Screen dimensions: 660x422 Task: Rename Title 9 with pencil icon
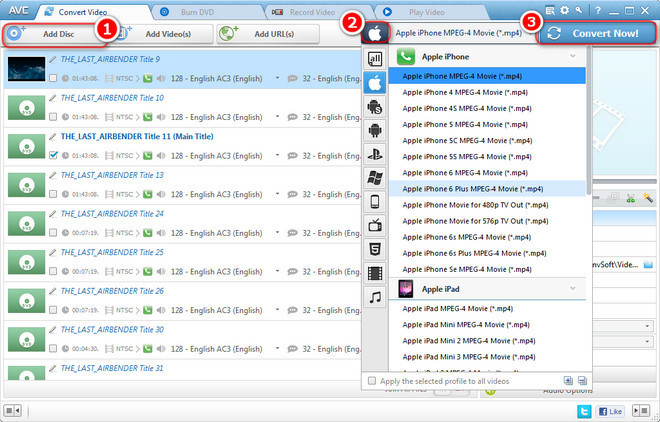click(x=53, y=59)
